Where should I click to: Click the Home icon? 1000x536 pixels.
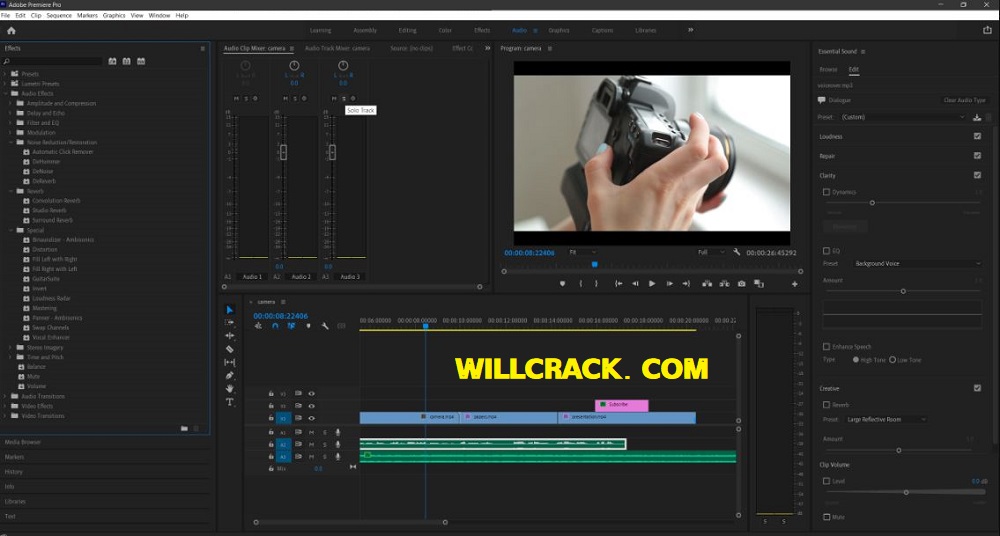(11, 30)
